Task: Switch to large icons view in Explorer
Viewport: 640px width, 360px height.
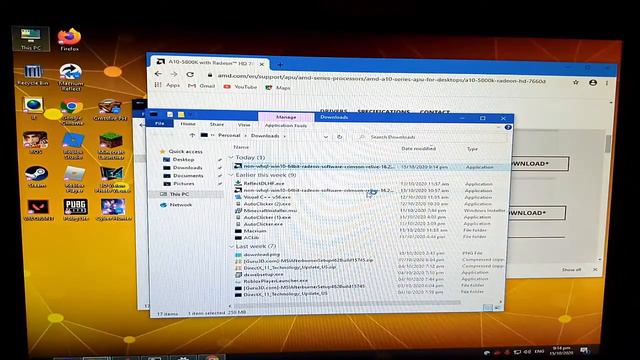Action: (498, 307)
